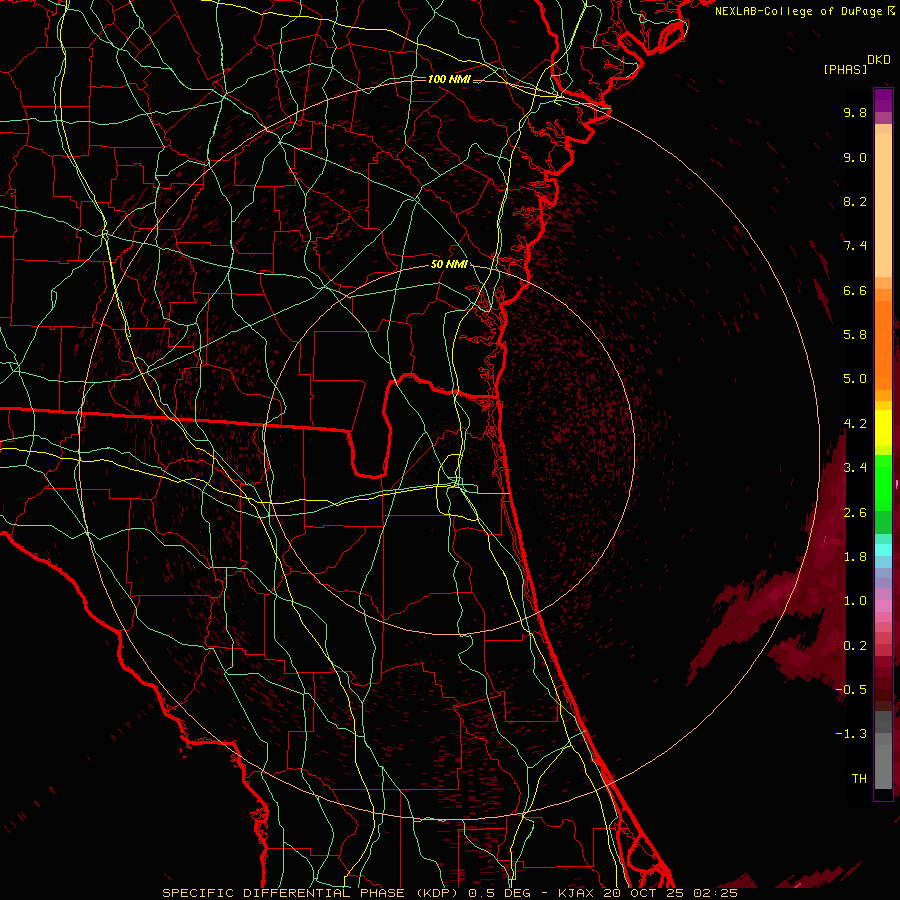Click the 3.4 legend value

(x=855, y=468)
